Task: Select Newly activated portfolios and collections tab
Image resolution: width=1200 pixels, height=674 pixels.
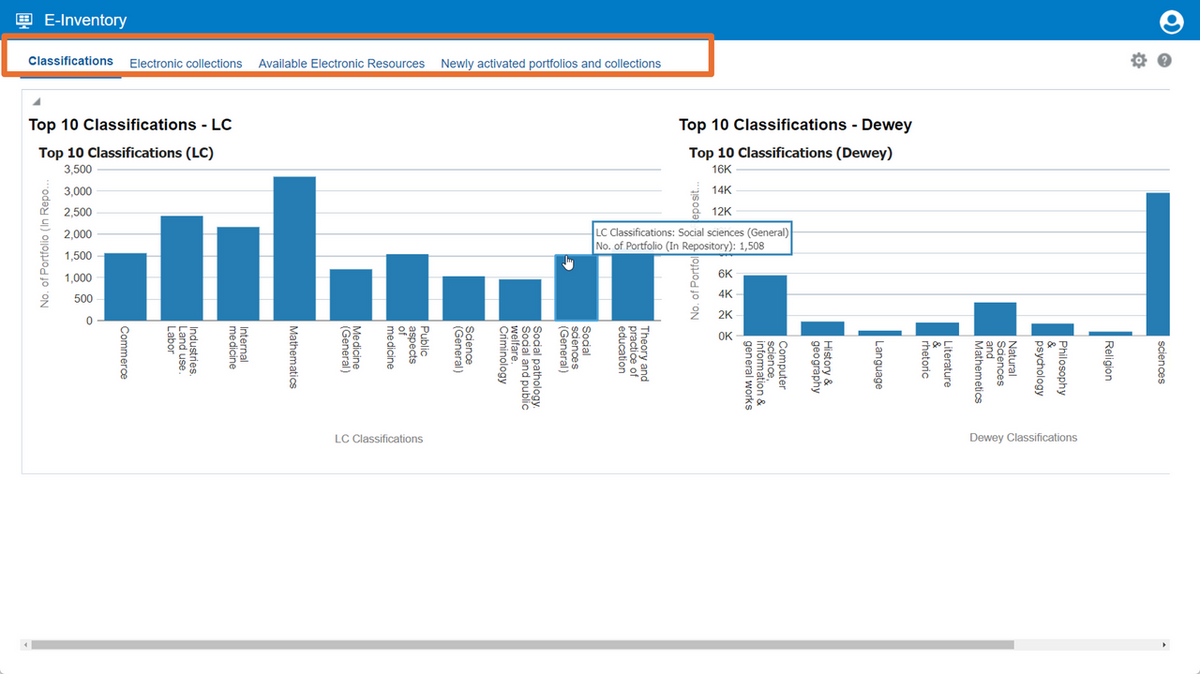Action: [551, 63]
